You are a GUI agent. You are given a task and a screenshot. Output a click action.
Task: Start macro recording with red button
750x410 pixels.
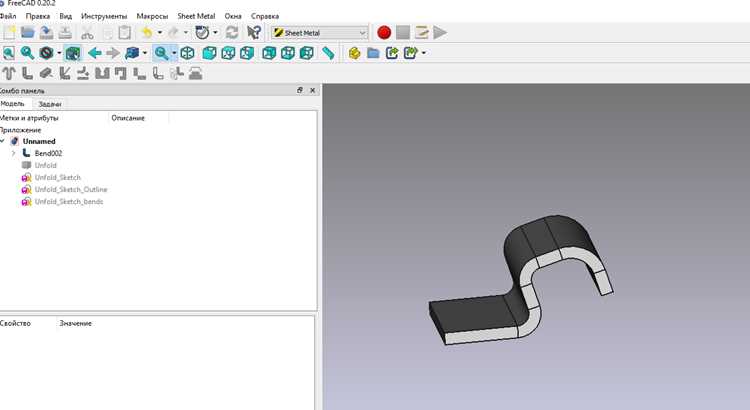click(384, 33)
